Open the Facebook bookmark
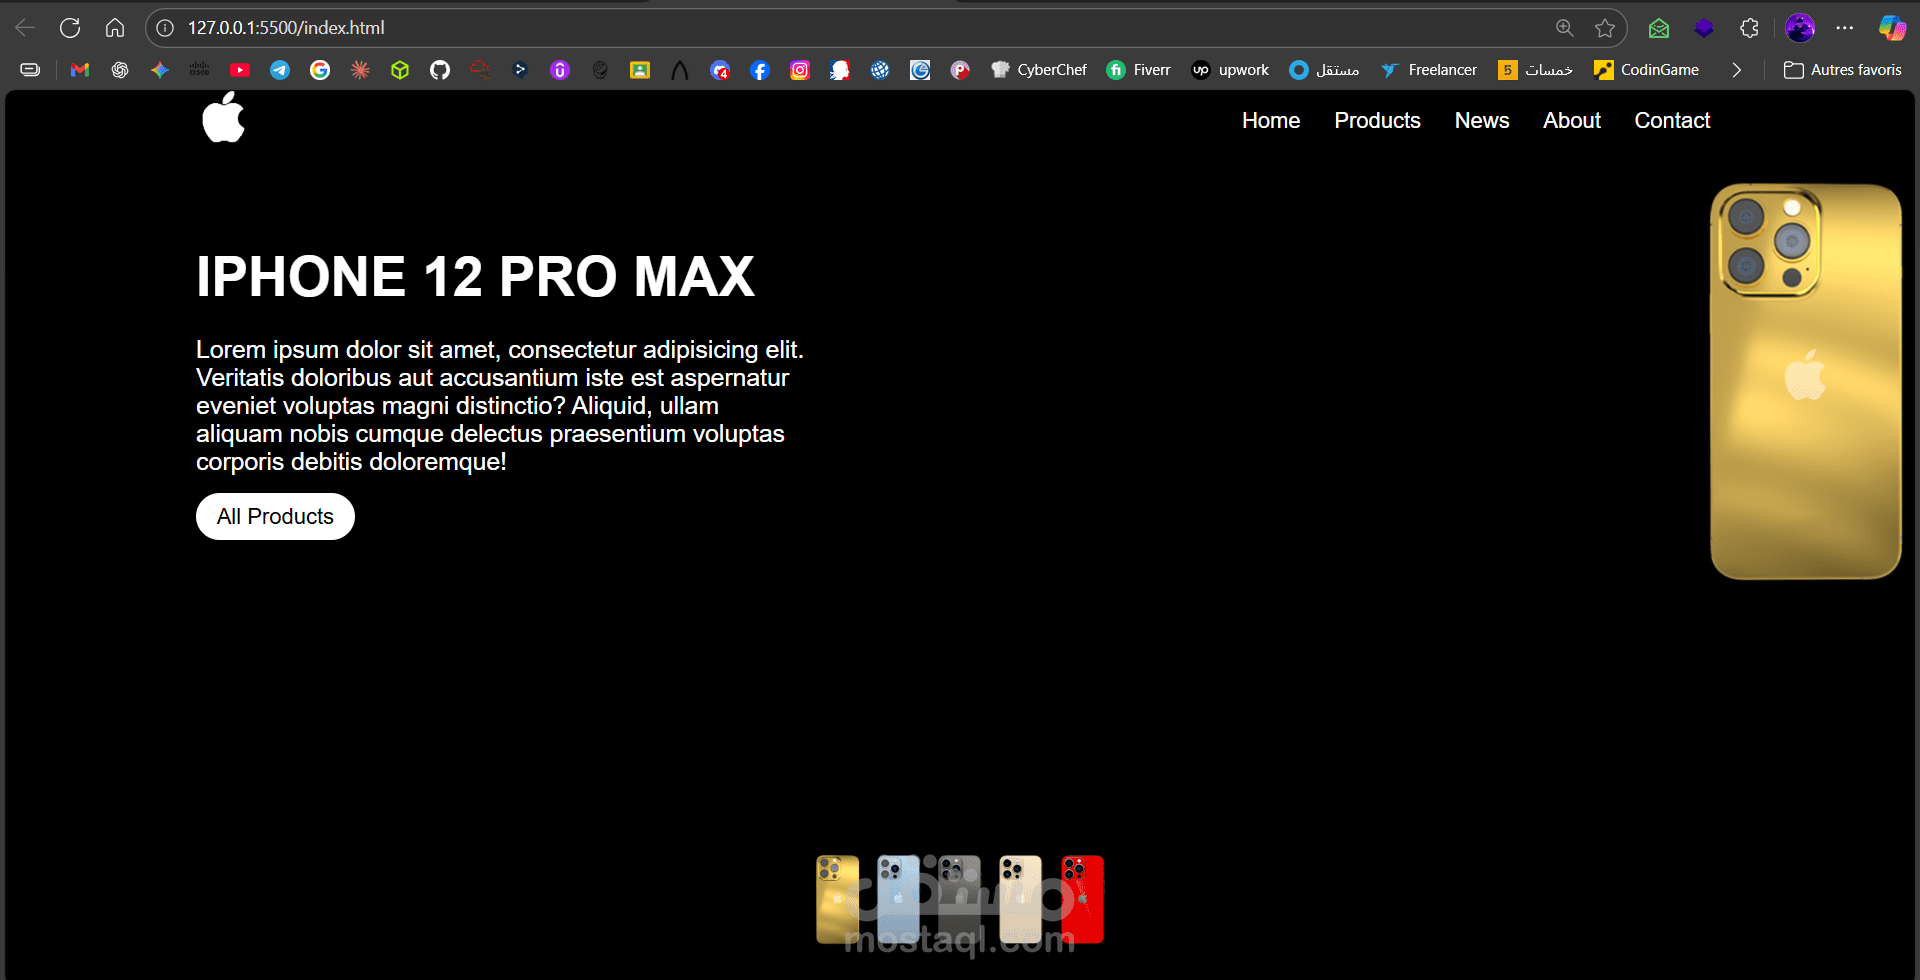 tap(760, 70)
